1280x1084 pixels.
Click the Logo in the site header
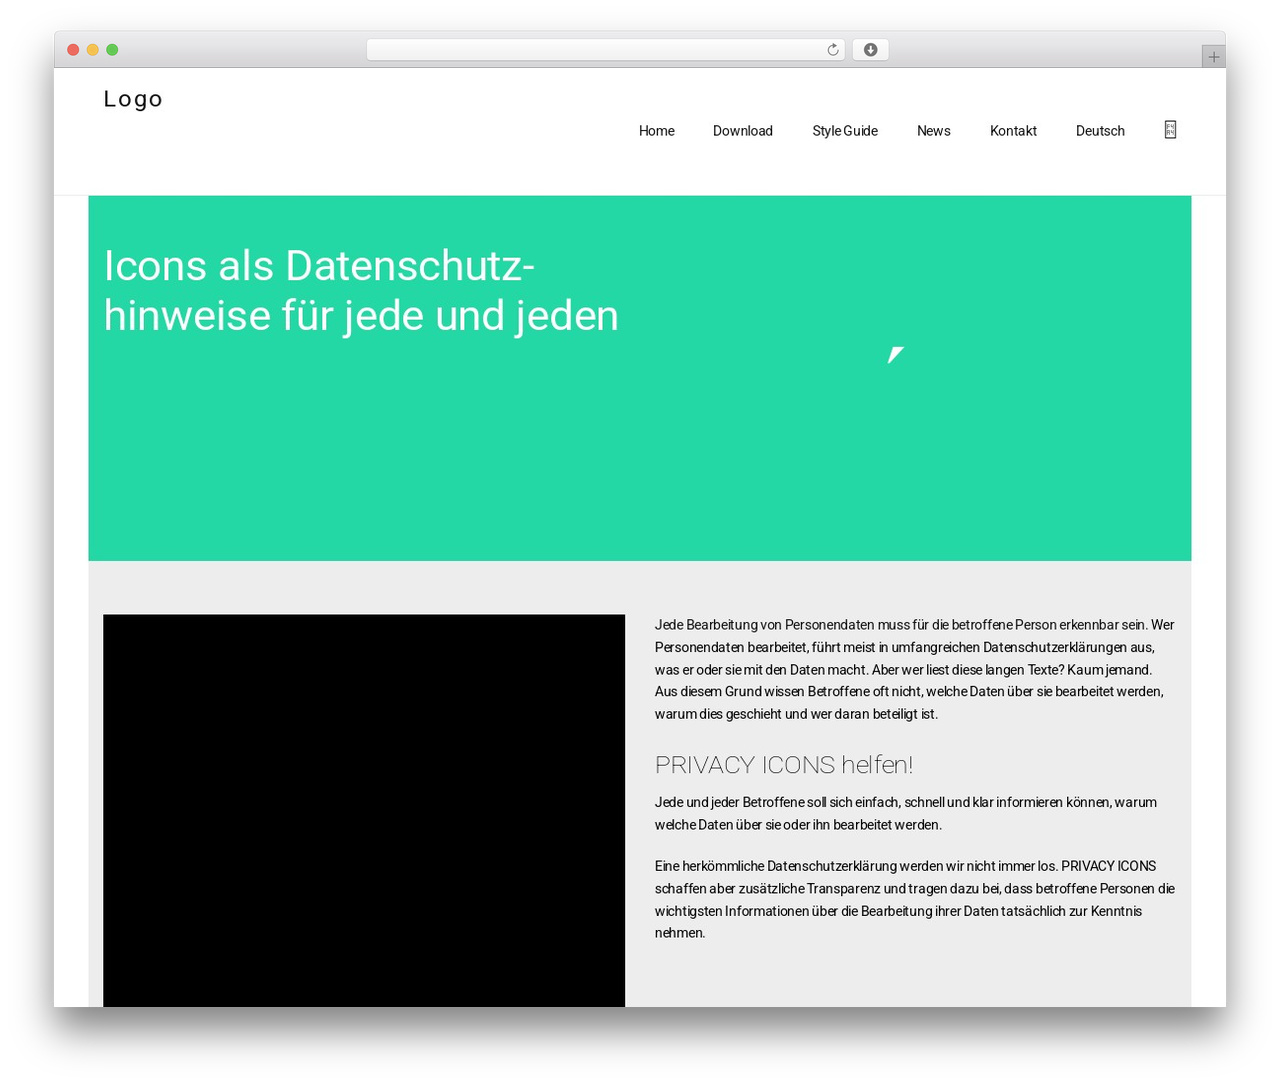click(x=133, y=99)
